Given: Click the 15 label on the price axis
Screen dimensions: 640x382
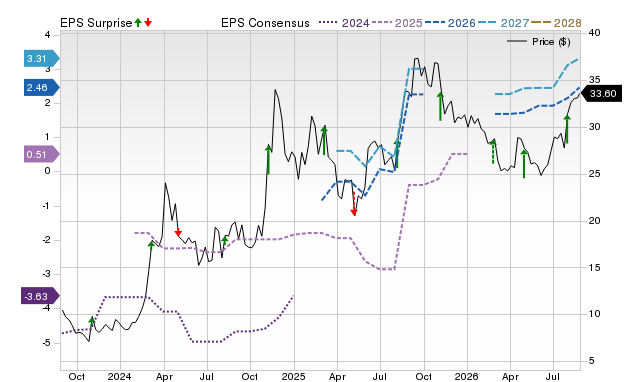Looking at the screenshot, I should [x=595, y=268].
